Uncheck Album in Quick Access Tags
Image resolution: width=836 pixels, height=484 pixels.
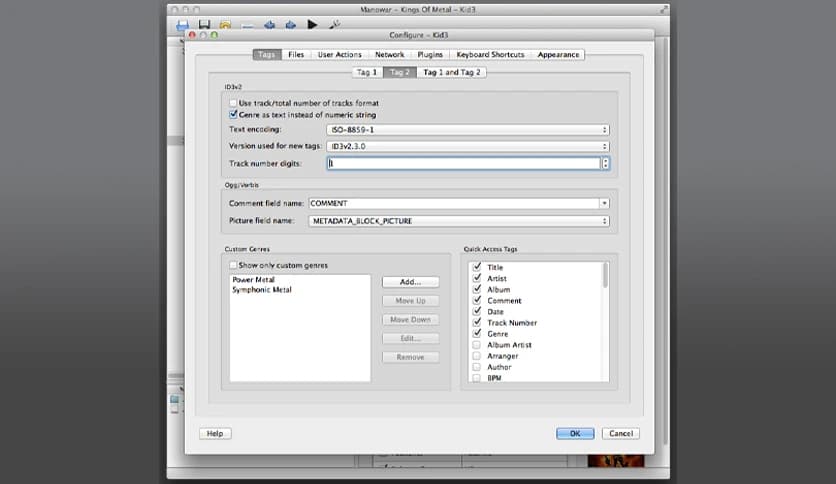477,289
